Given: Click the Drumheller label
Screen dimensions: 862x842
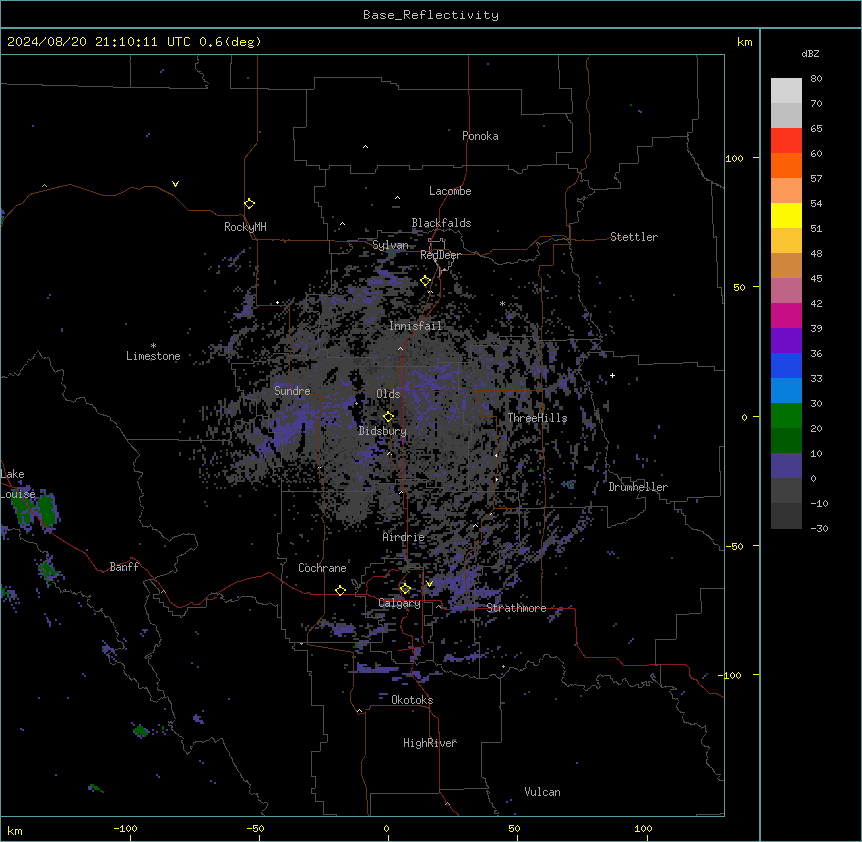Looking at the screenshot, I should tap(638, 487).
